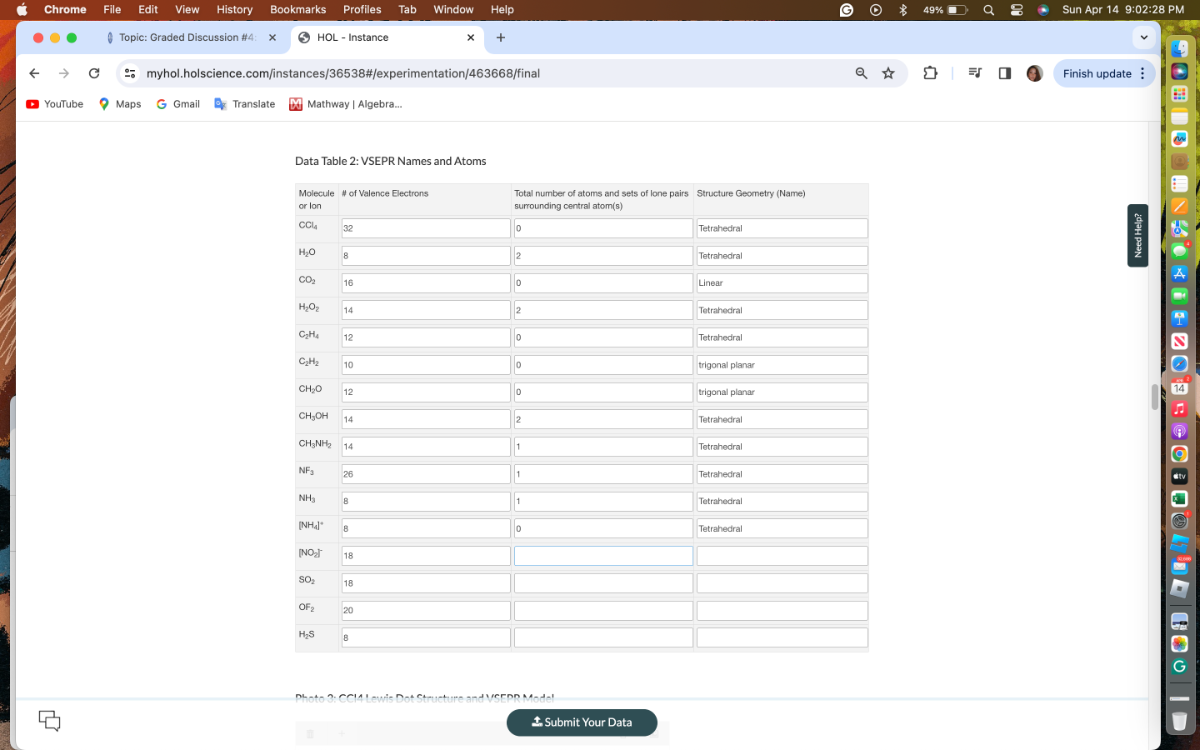Open the tab search chevron

click(1143, 37)
